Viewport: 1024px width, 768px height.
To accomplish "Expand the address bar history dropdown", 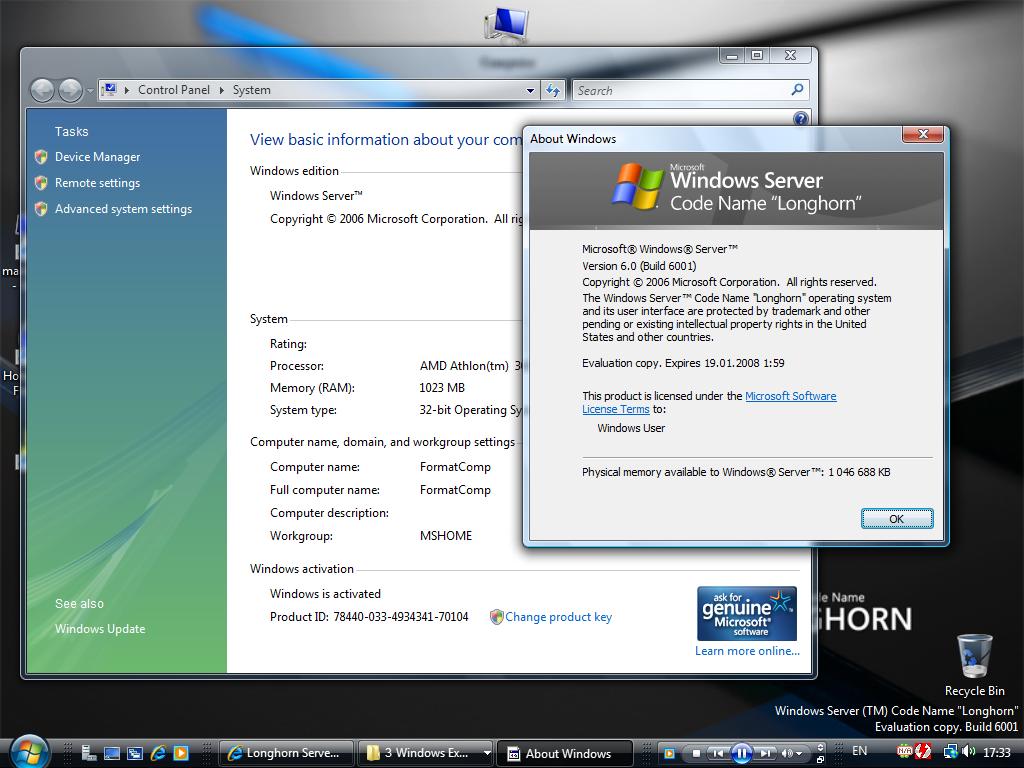I will point(530,90).
